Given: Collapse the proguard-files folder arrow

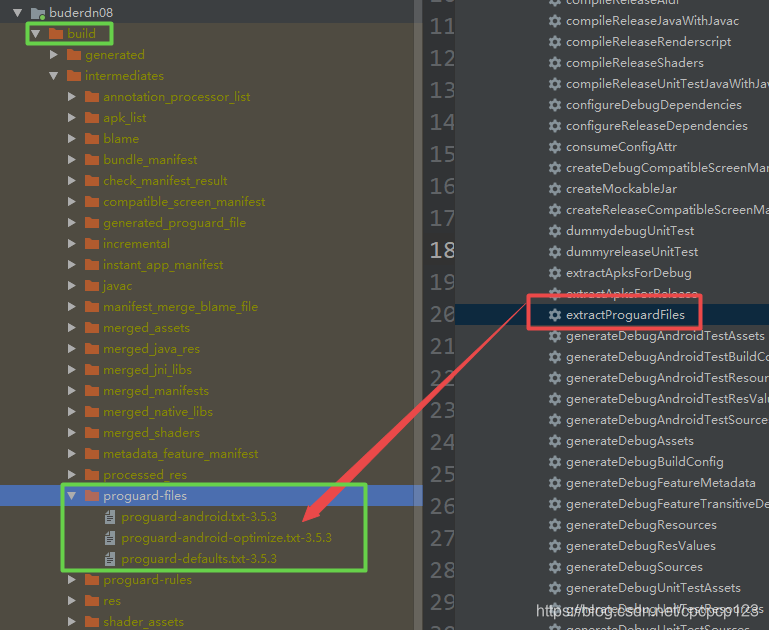Looking at the screenshot, I should (x=72, y=496).
